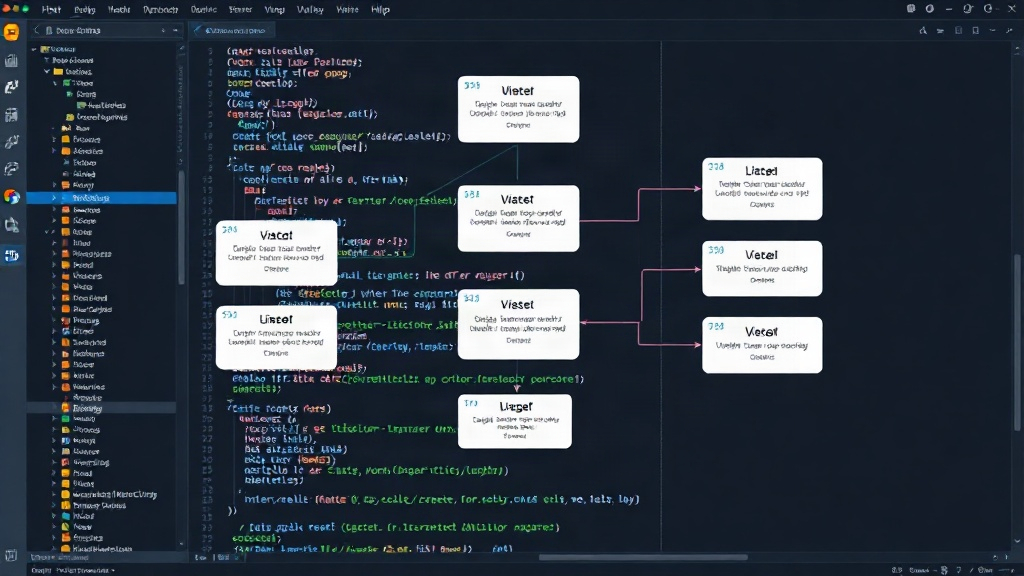Collapse the root folder at the tree top
Viewport: 1024px width, 576px height.
click(x=34, y=49)
